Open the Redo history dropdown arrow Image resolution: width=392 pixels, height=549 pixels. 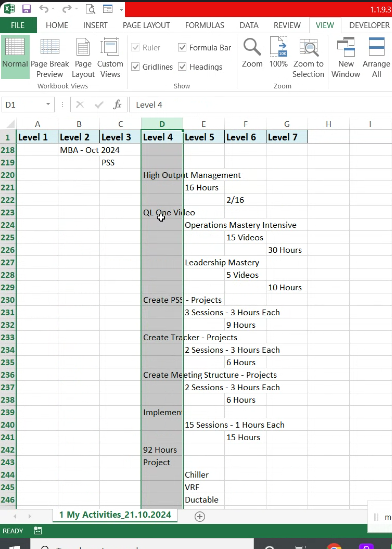coord(76,9)
